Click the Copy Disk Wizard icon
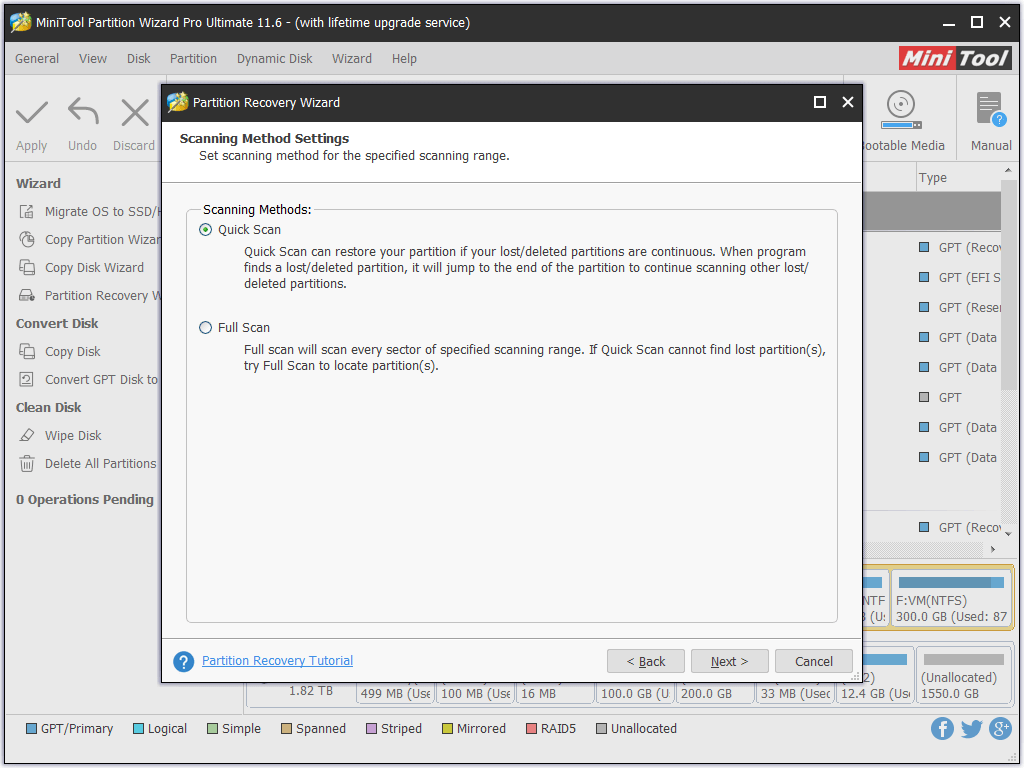The width and height of the screenshot is (1024, 768). tap(27, 268)
